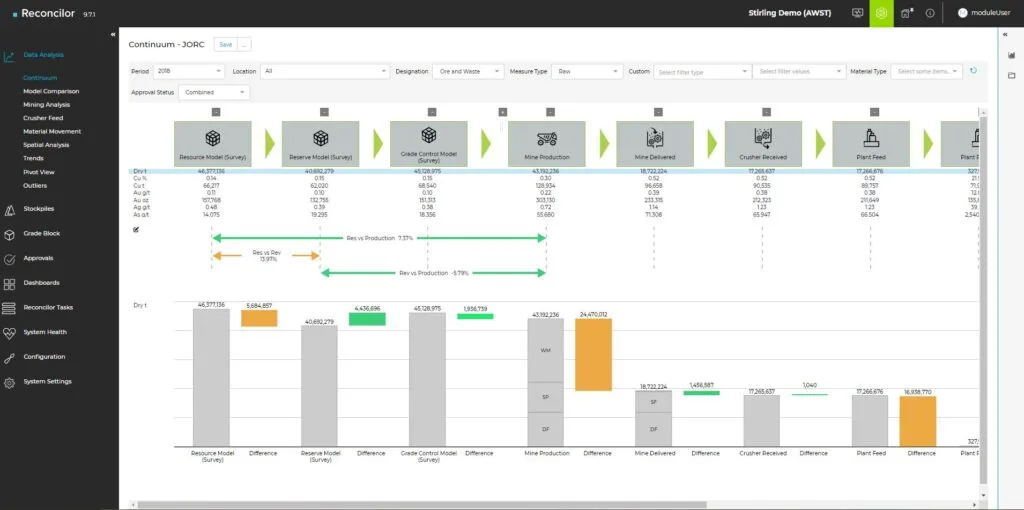Open Trends in sidebar
The image size is (1024, 510).
[x=33, y=158]
